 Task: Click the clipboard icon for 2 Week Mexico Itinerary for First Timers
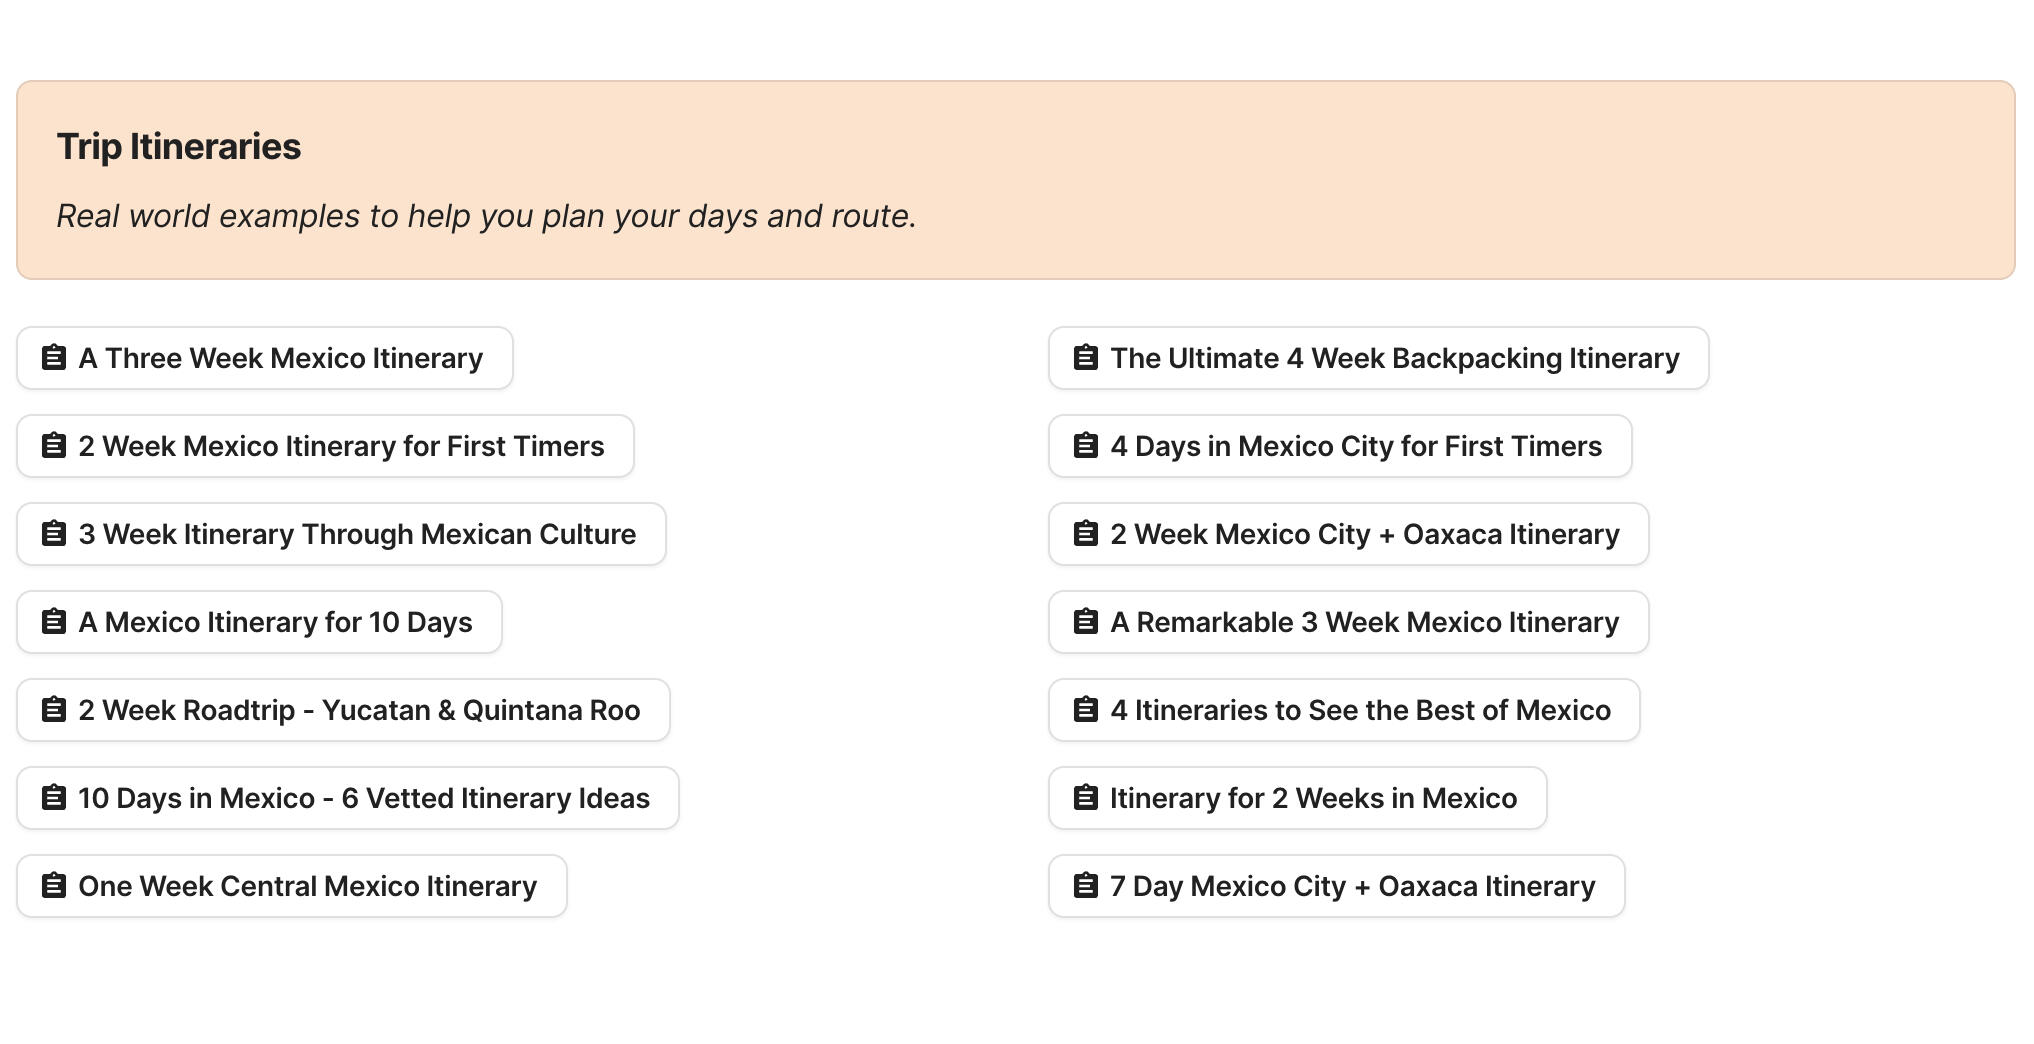click(53, 446)
